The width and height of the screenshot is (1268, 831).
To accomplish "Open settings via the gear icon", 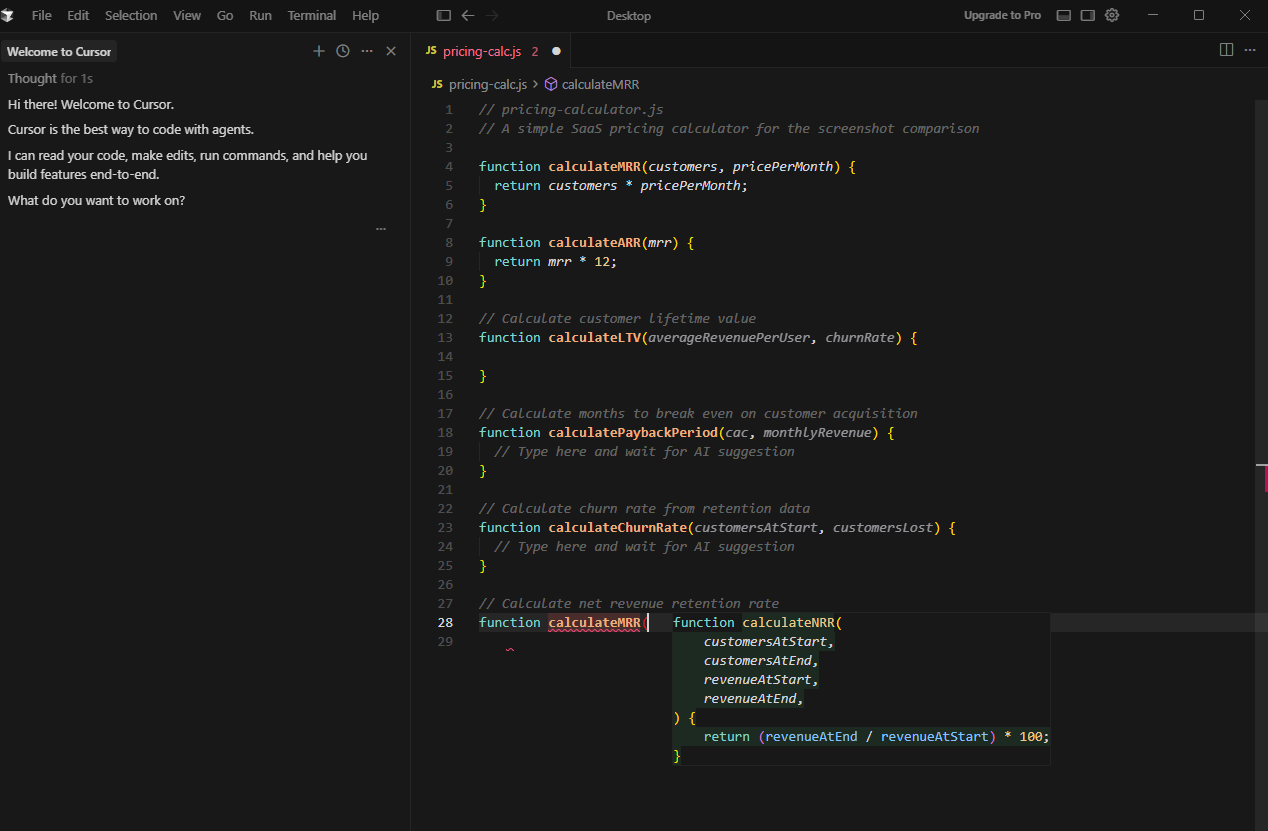I will (1112, 15).
